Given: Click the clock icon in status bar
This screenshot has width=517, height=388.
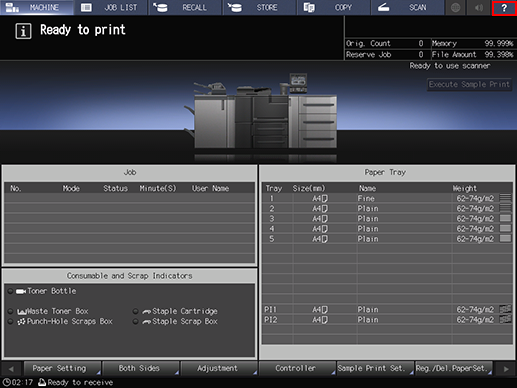Looking at the screenshot, I should click(x=7, y=382).
